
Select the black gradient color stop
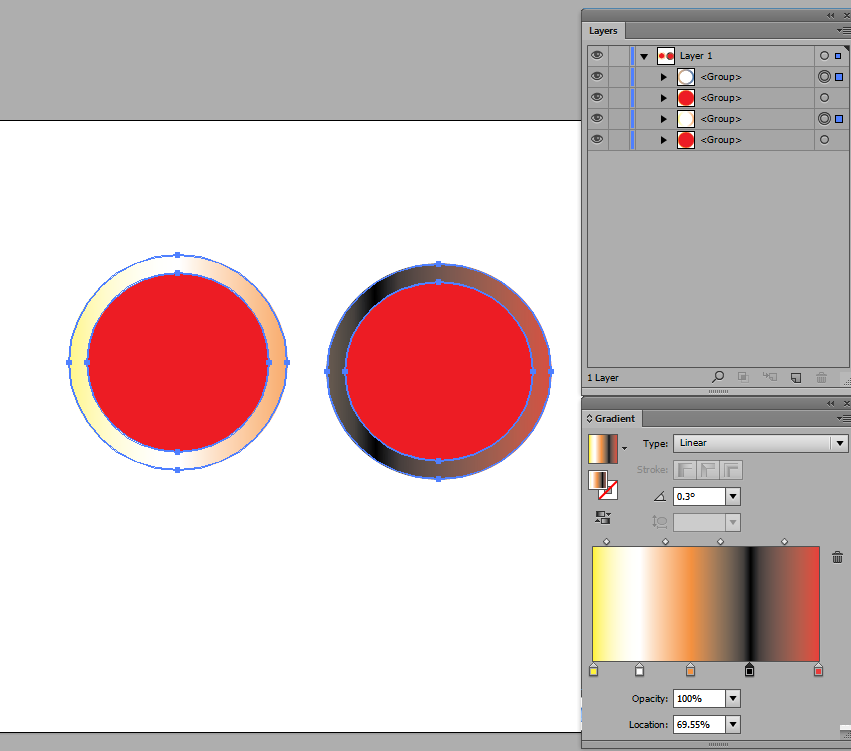[x=750, y=670]
